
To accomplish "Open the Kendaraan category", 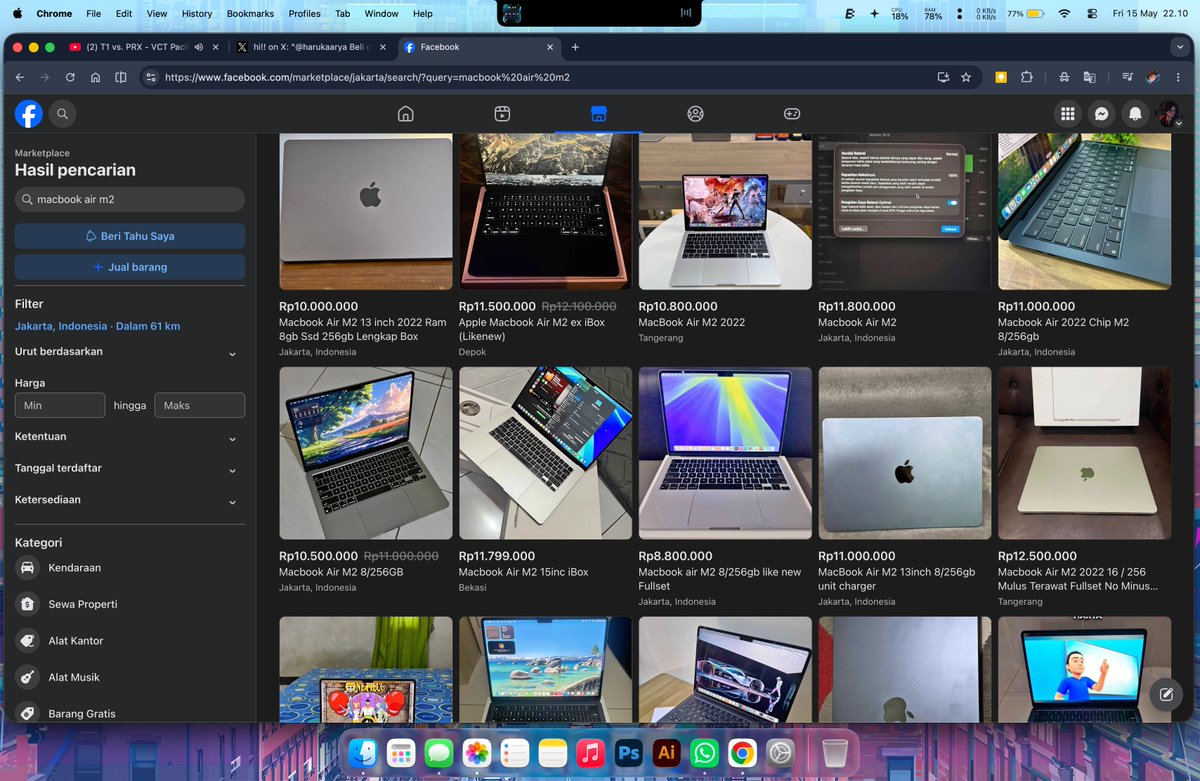I will pos(130,568).
